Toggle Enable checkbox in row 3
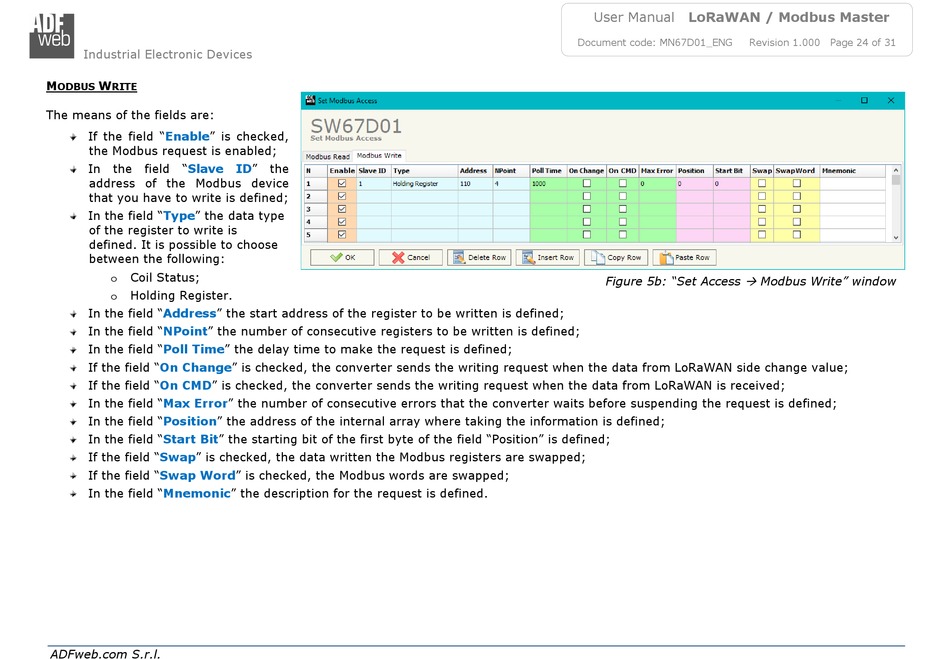The height and width of the screenshot is (659, 950). [x=342, y=209]
